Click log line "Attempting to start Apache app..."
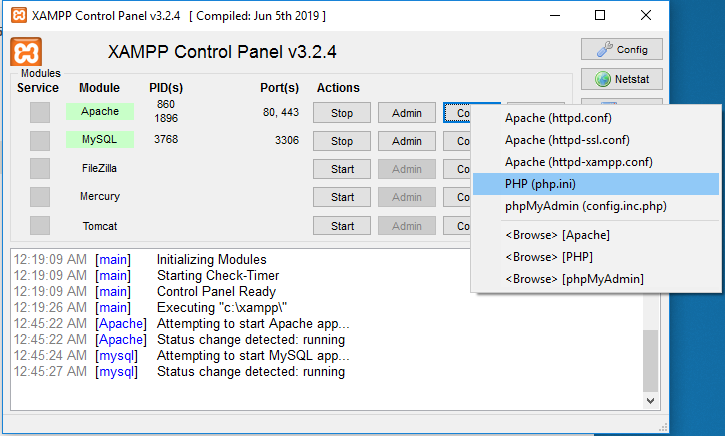Viewport: 725px width, 436px height. coord(253,324)
